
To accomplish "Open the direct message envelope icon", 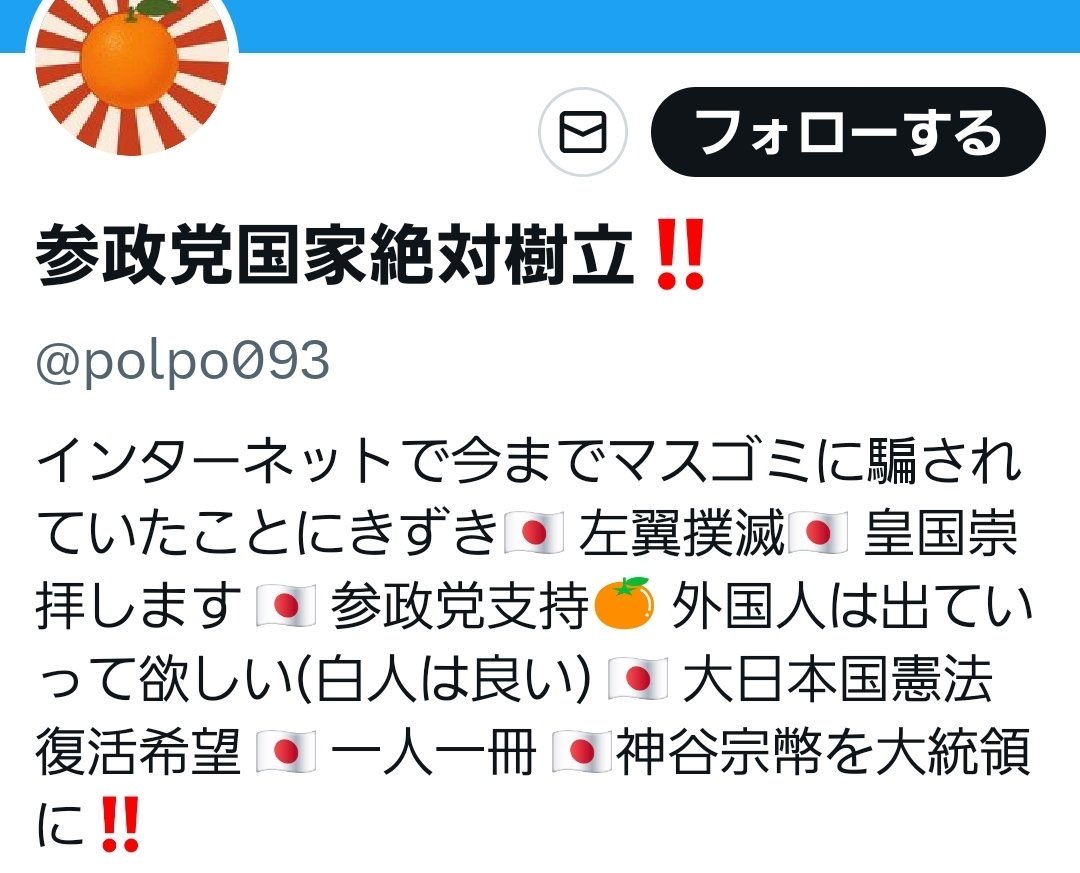I will [583, 132].
